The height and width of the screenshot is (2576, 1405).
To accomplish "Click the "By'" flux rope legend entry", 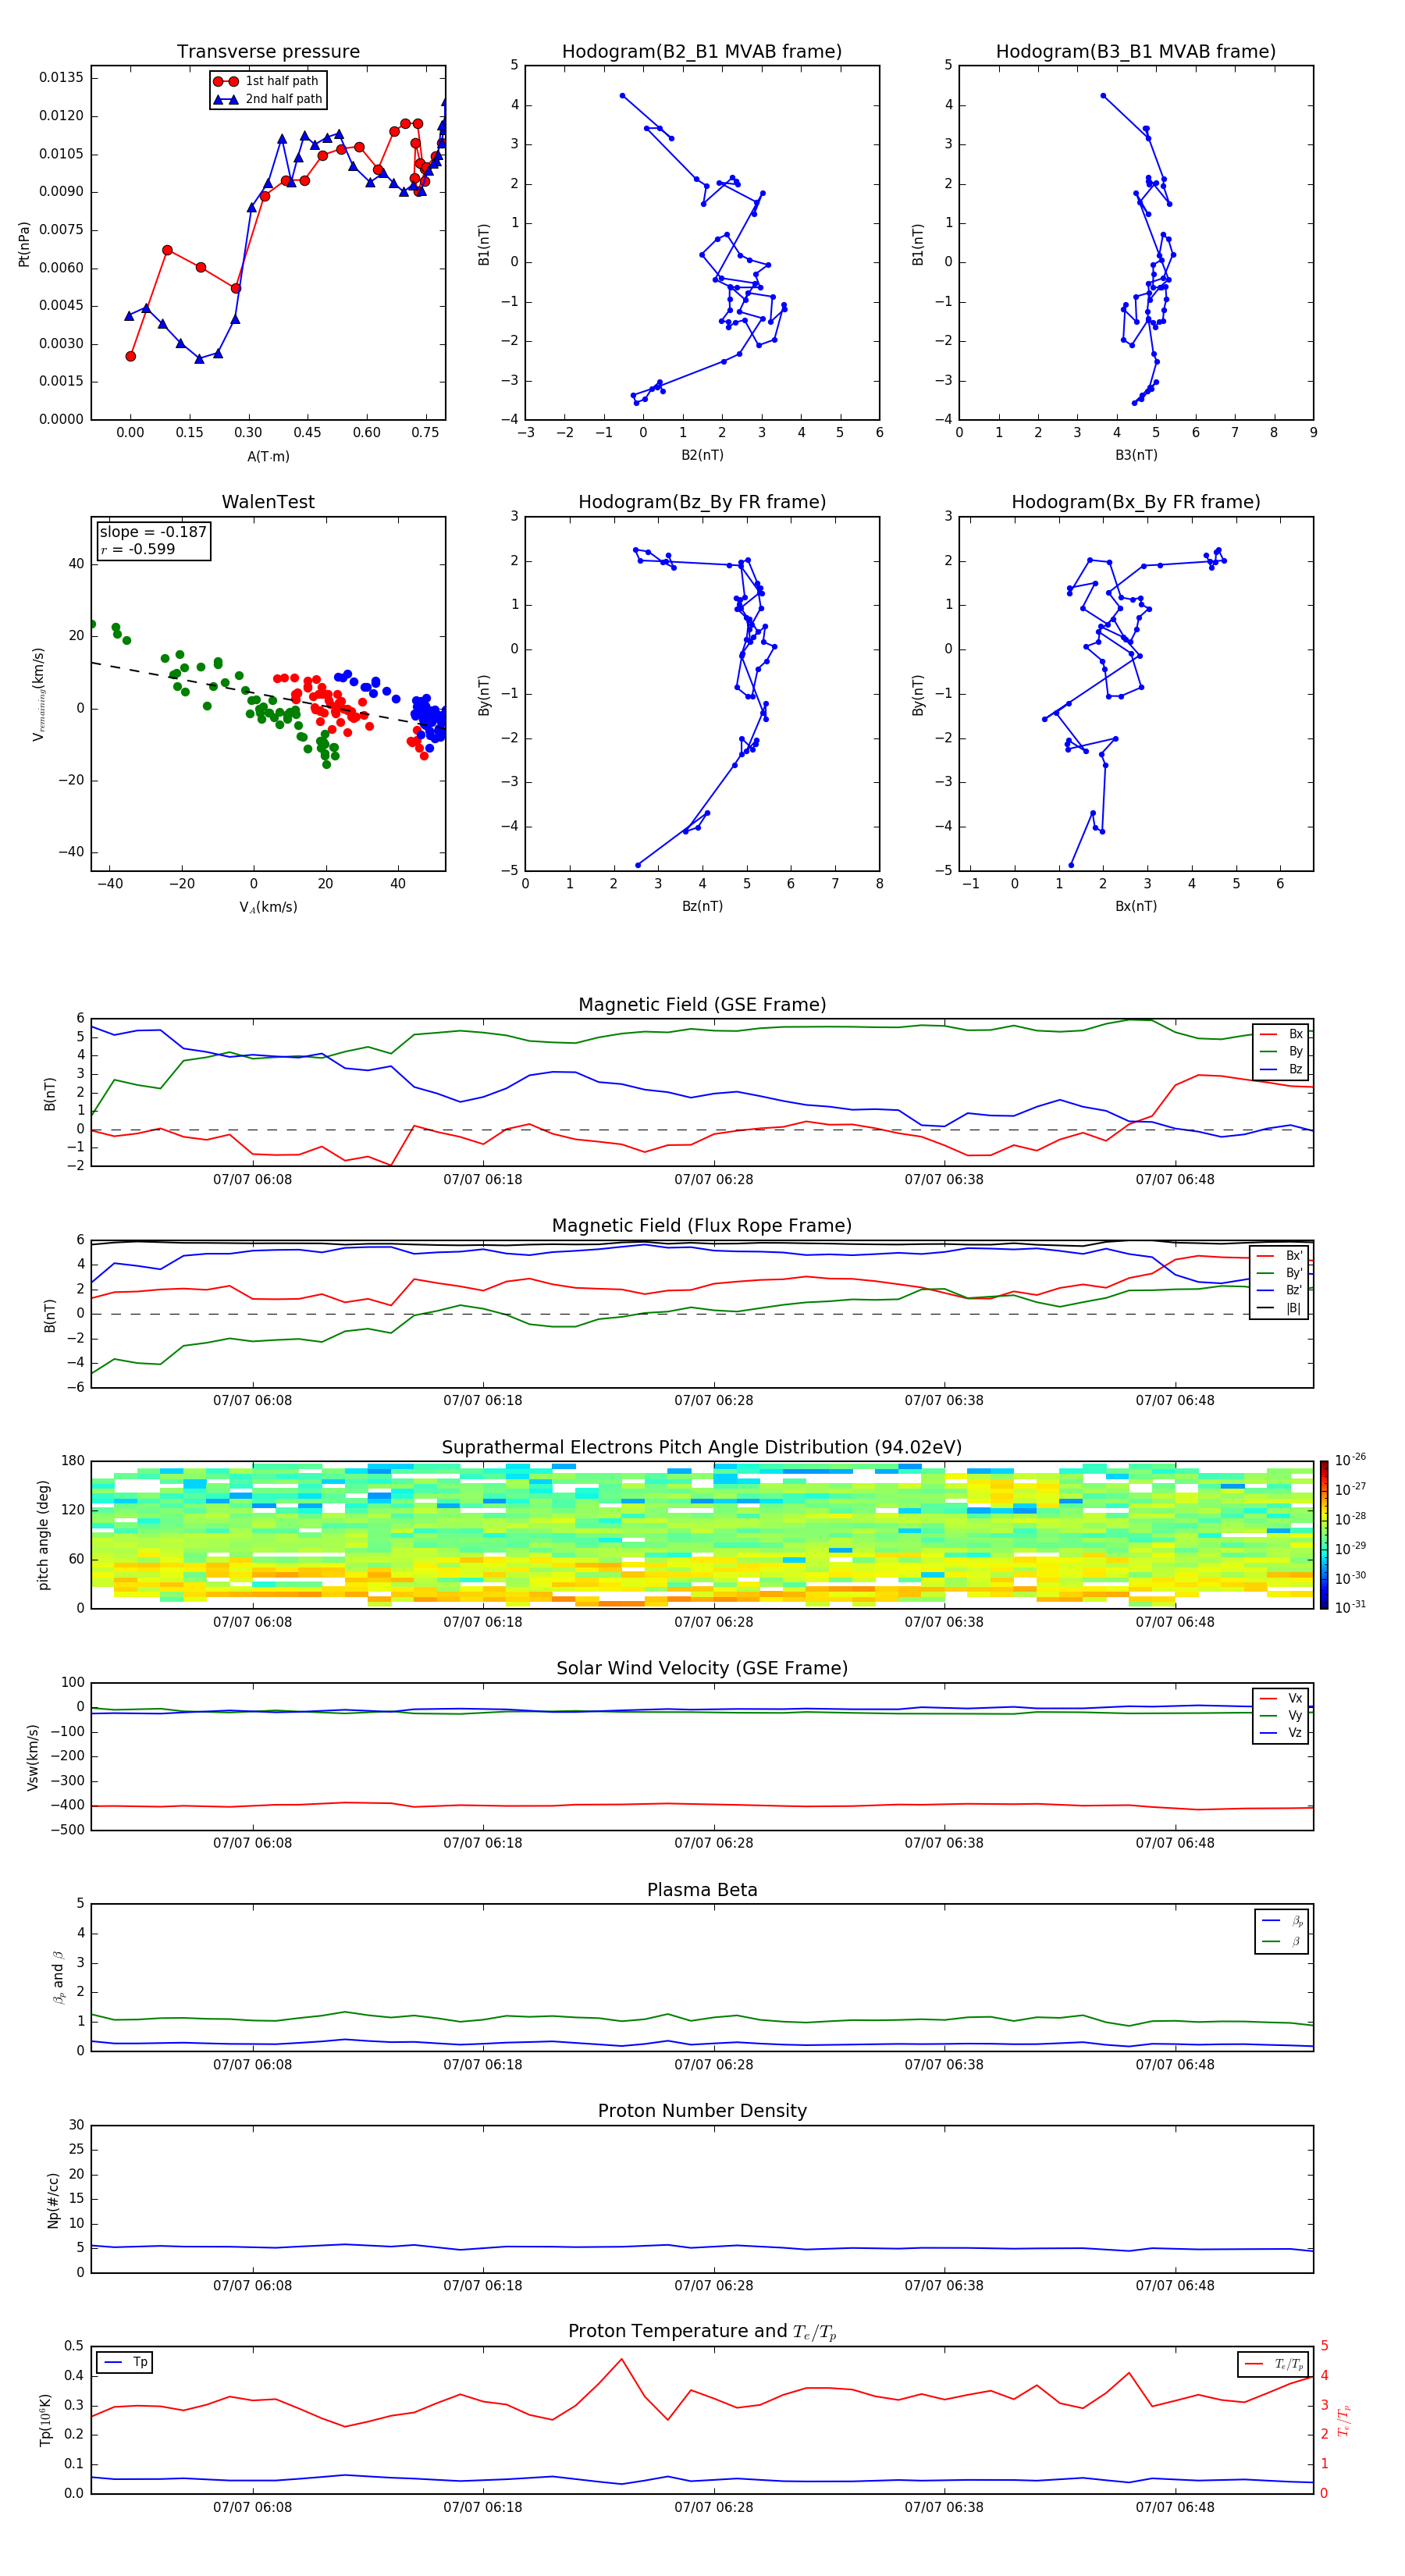I will pyautogui.click(x=1280, y=1273).
